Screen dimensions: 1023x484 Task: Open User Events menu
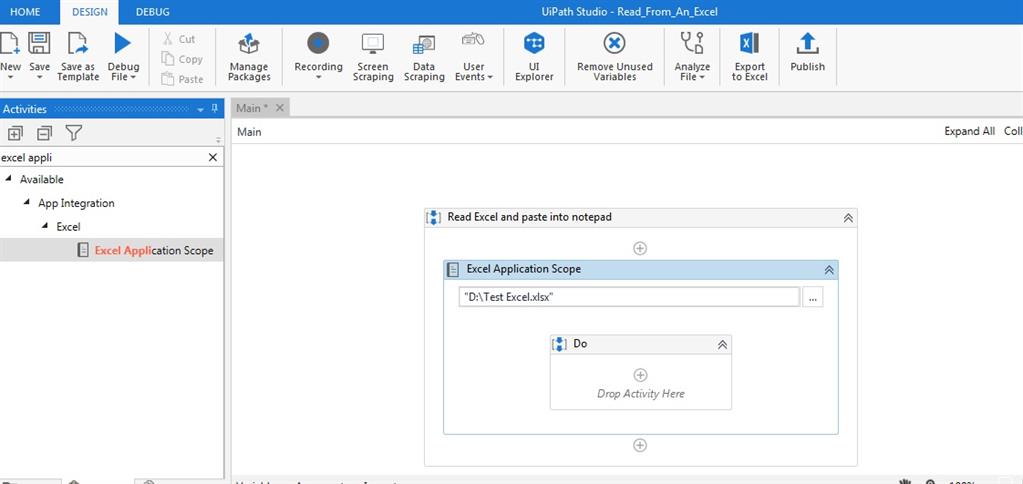[474, 57]
